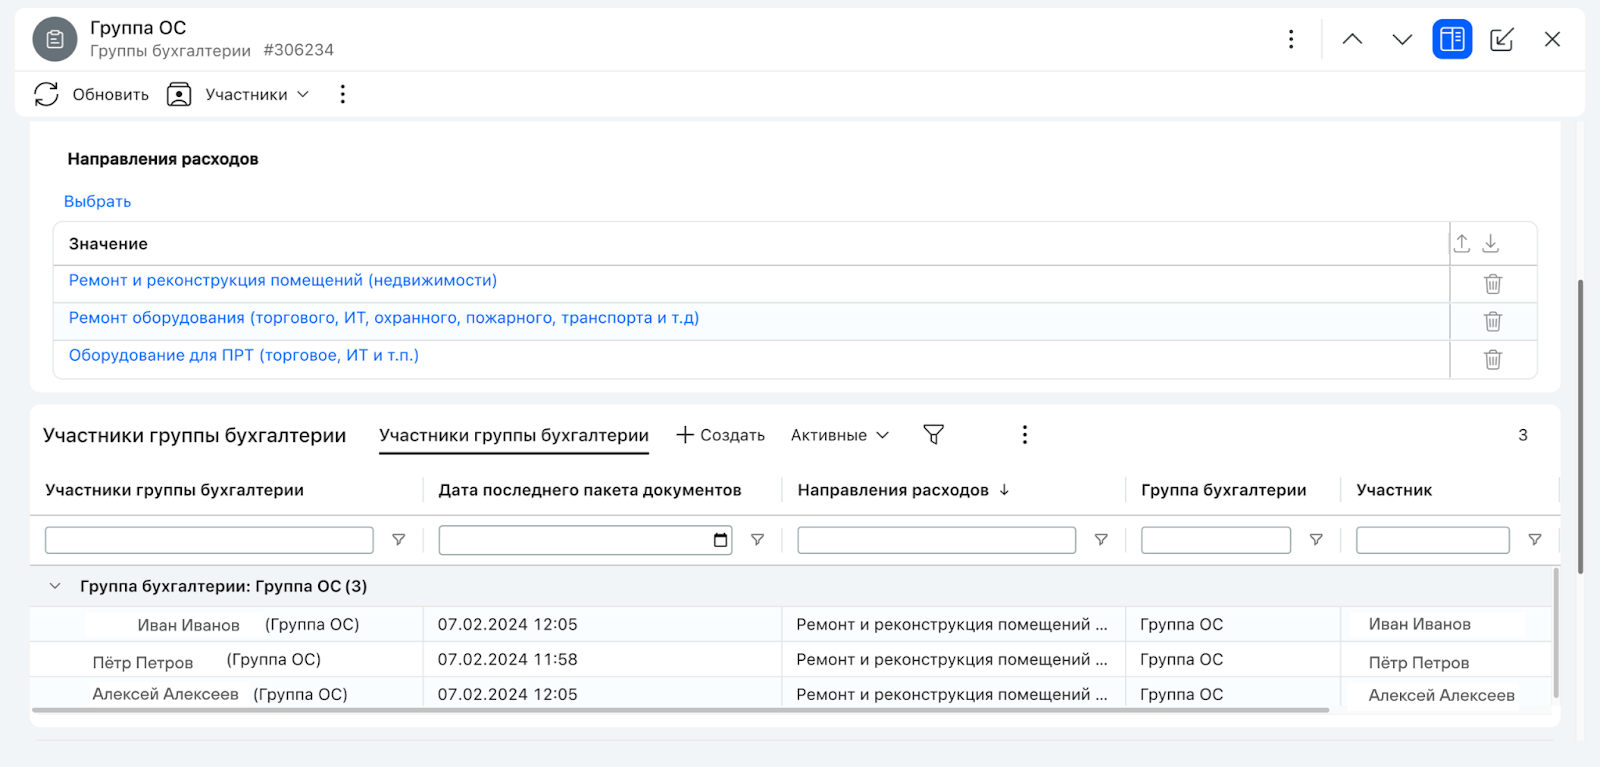Click the Создать button

click(720, 435)
